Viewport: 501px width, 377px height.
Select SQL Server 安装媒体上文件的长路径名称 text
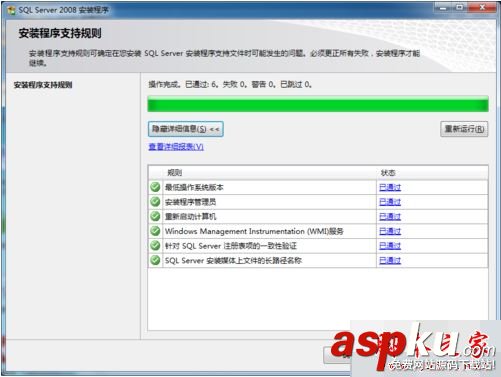click(233, 260)
